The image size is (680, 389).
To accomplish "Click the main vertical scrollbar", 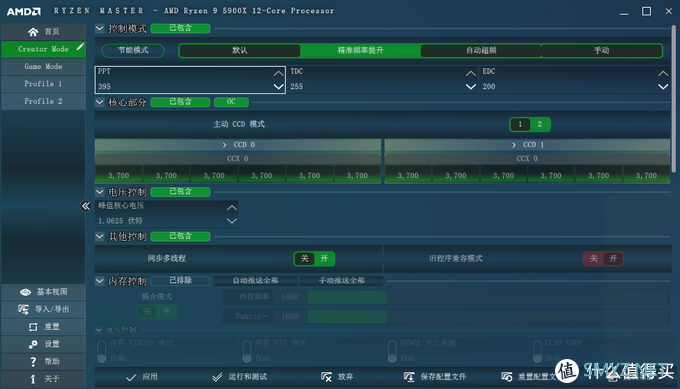I will [673, 99].
